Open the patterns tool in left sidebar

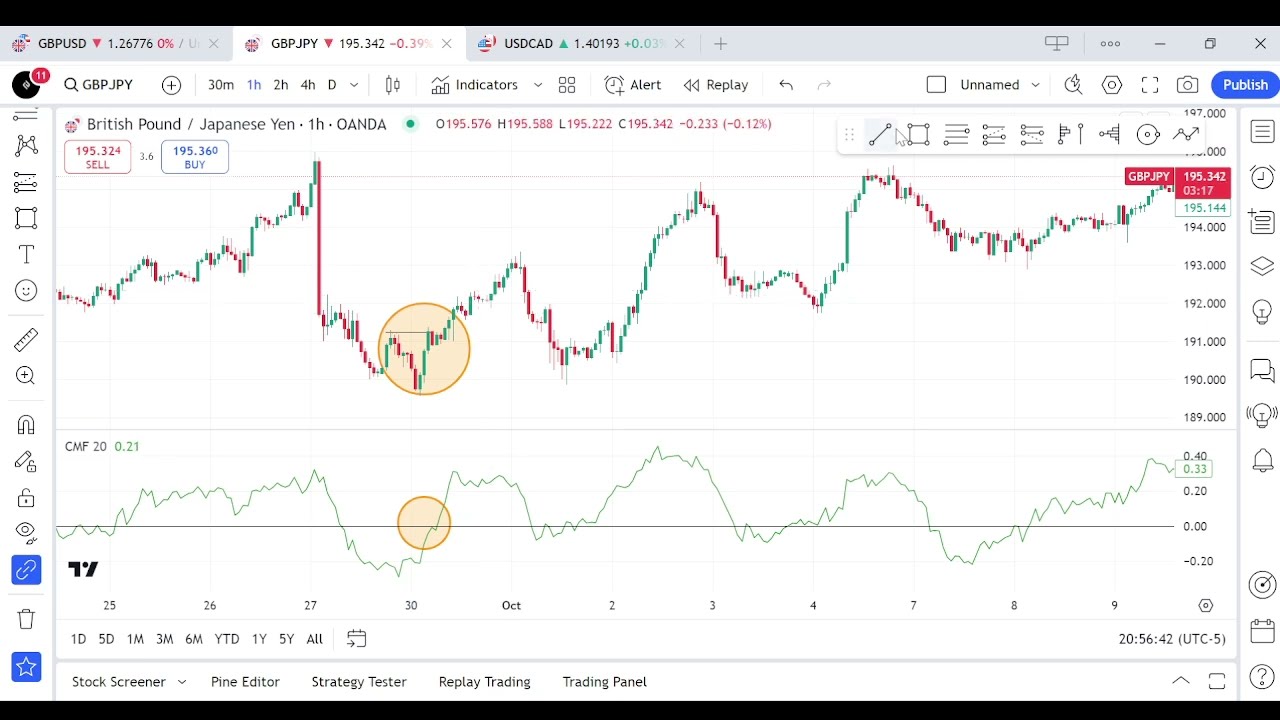coord(26,145)
